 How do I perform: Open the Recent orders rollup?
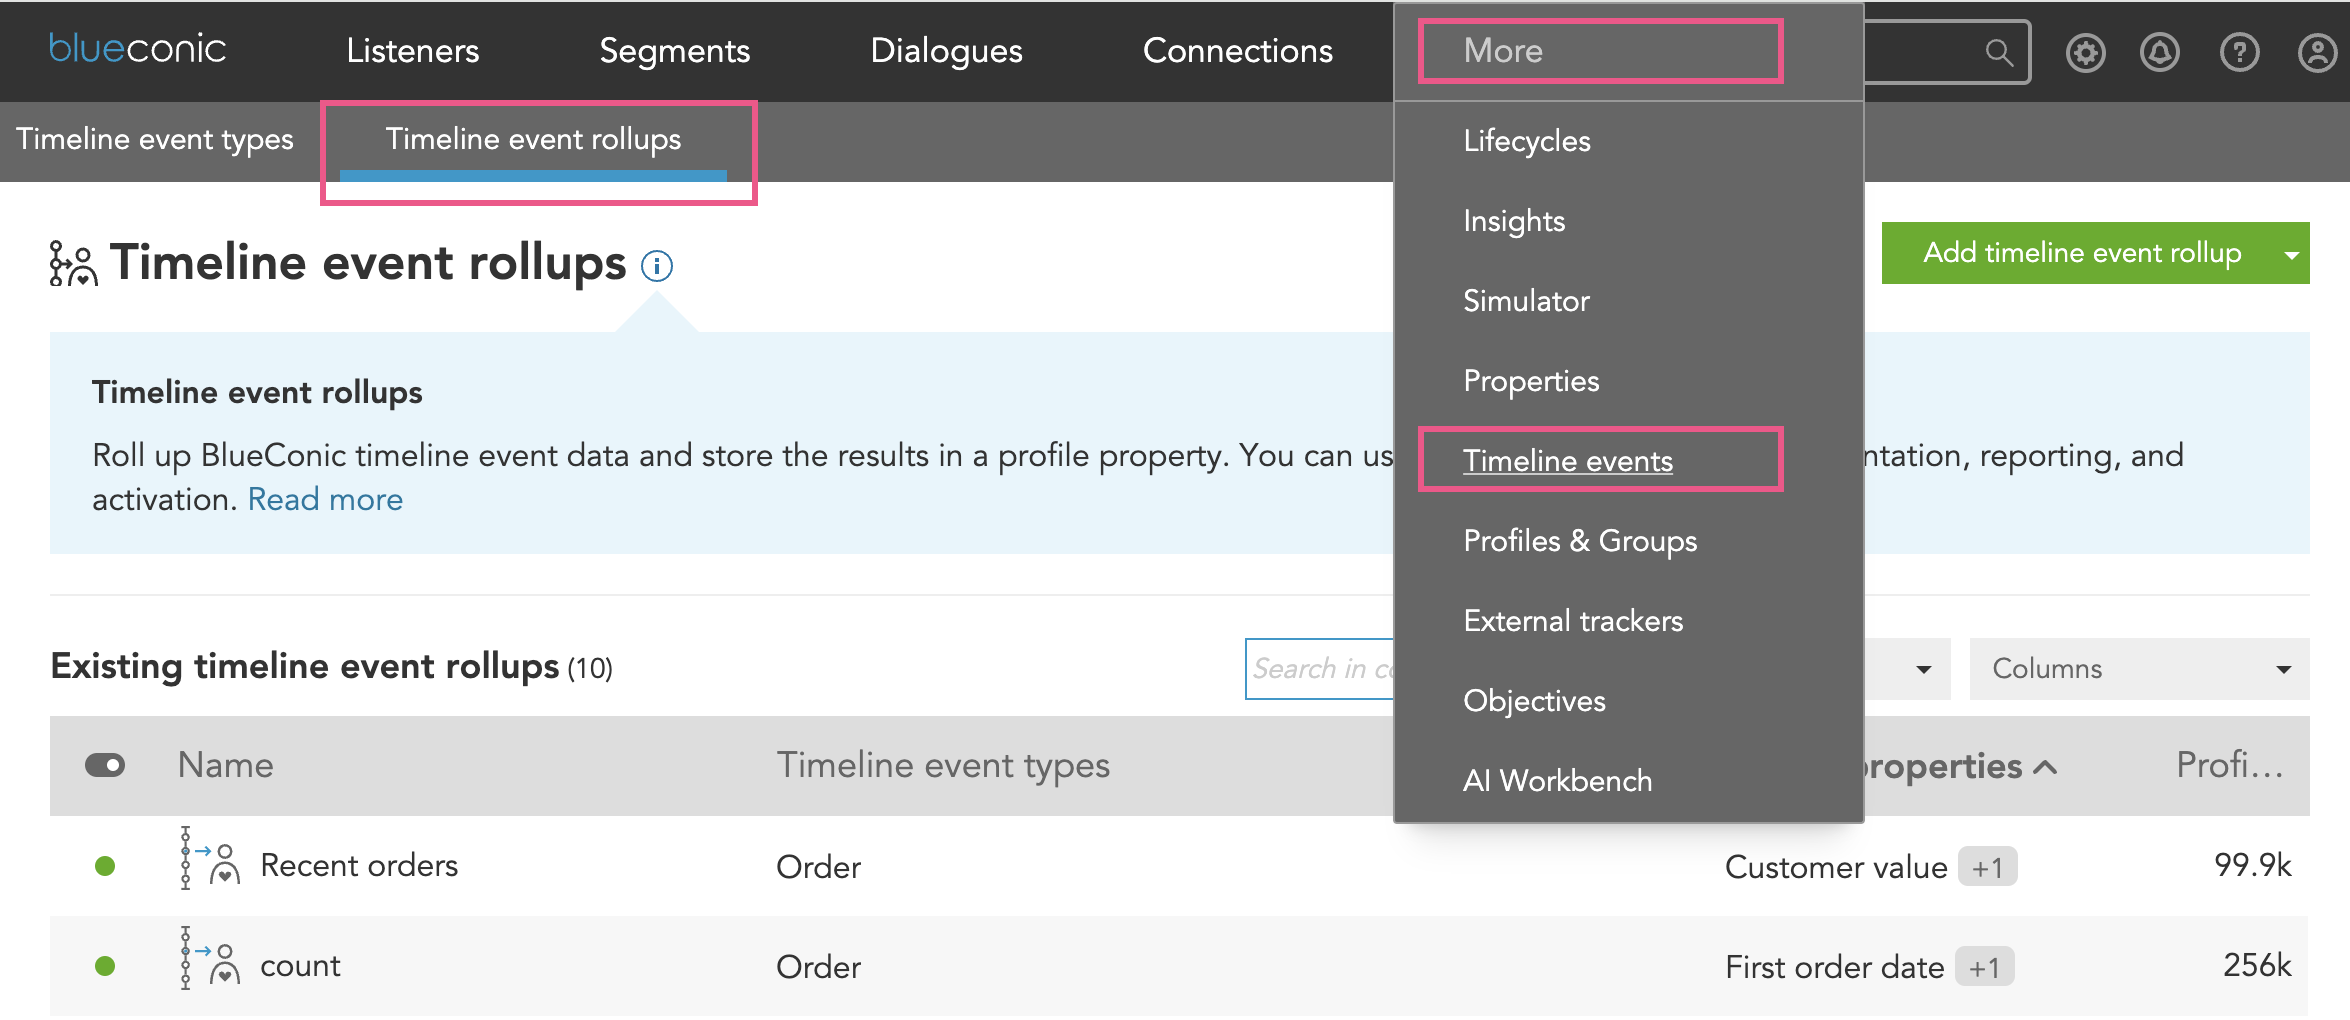(x=359, y=865)
